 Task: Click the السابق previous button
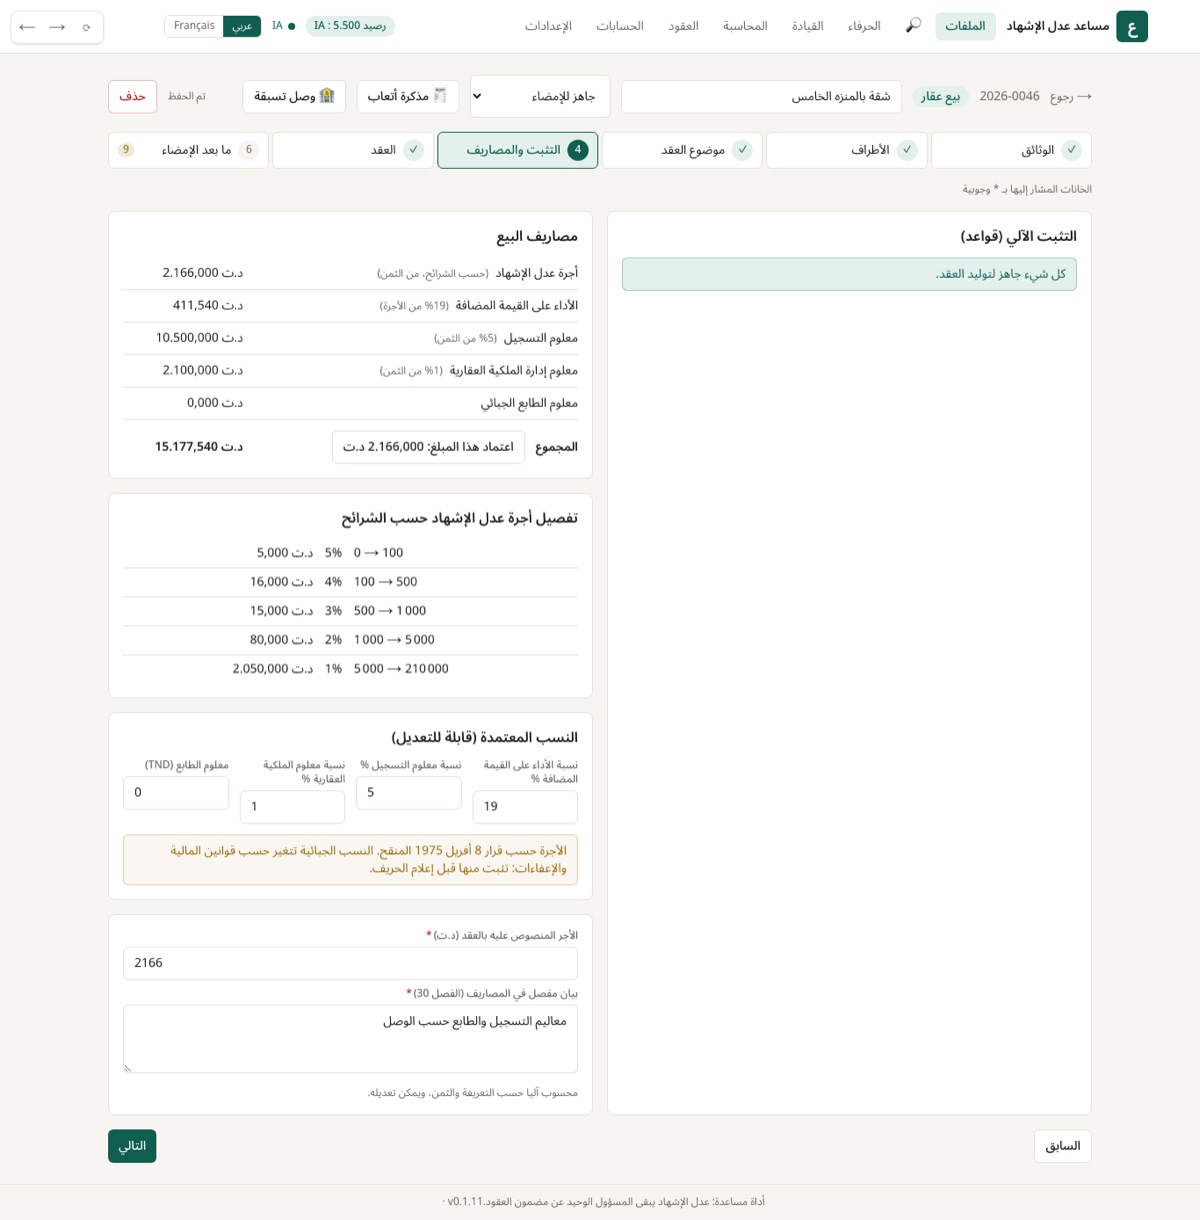coord(1062,1146)
